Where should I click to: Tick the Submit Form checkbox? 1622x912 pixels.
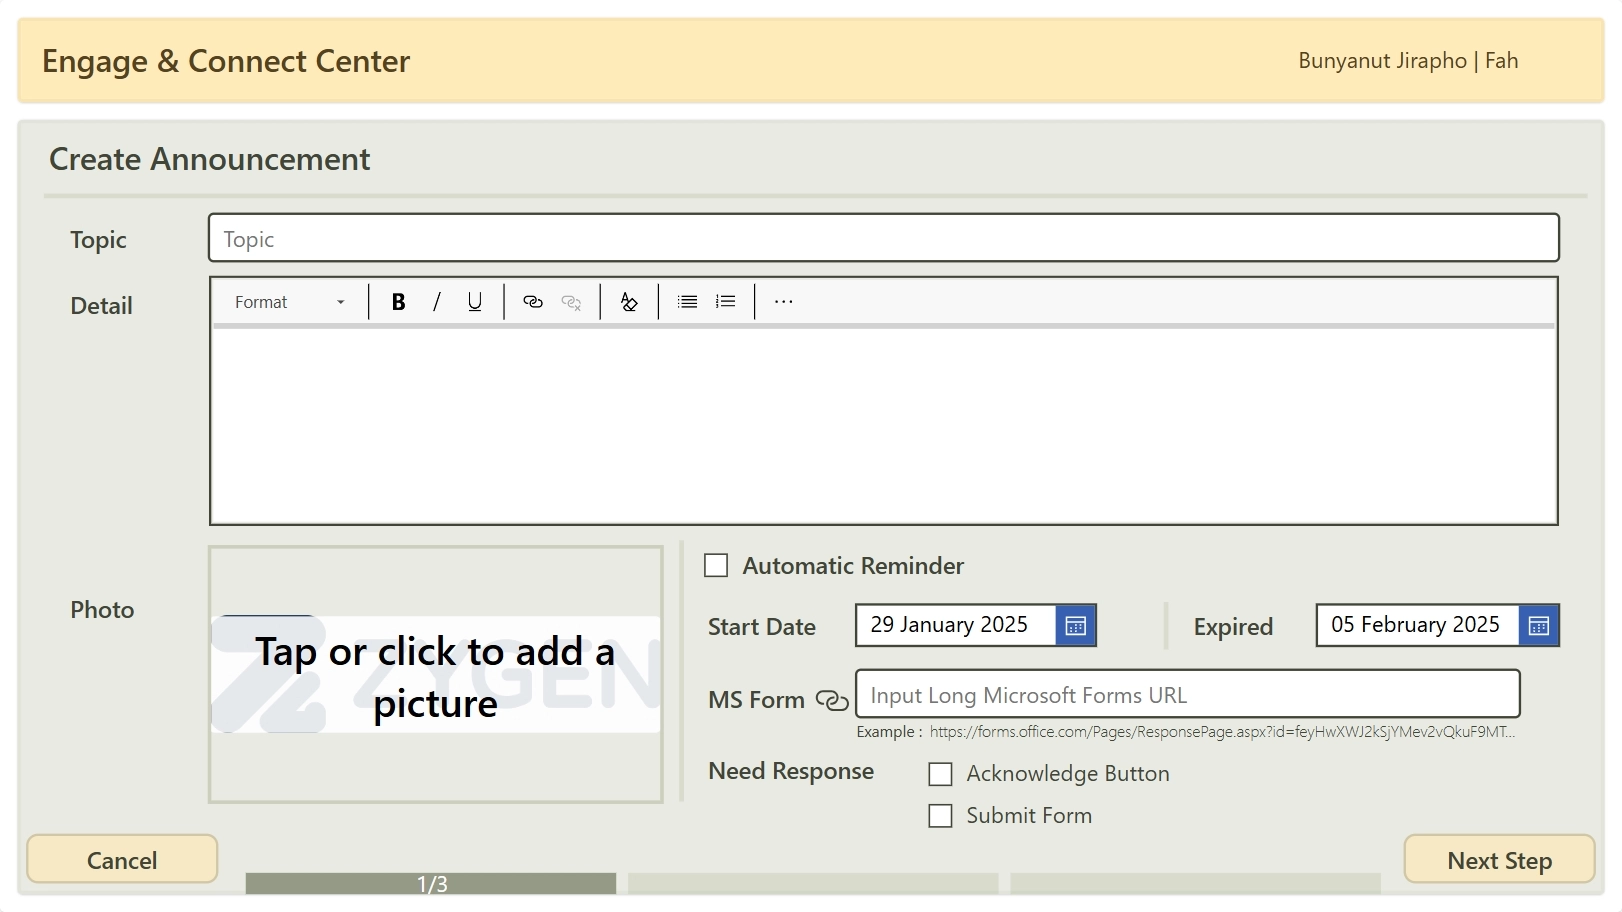click(x=940, y=816)
